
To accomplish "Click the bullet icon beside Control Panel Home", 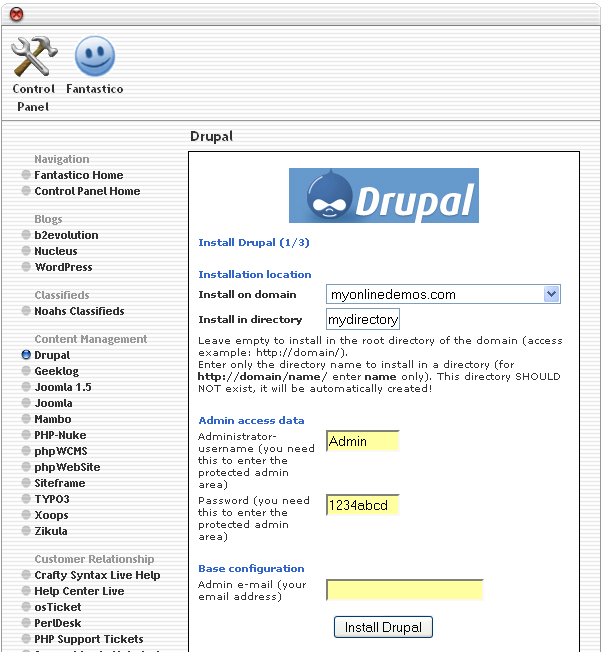I will point(26,191).
